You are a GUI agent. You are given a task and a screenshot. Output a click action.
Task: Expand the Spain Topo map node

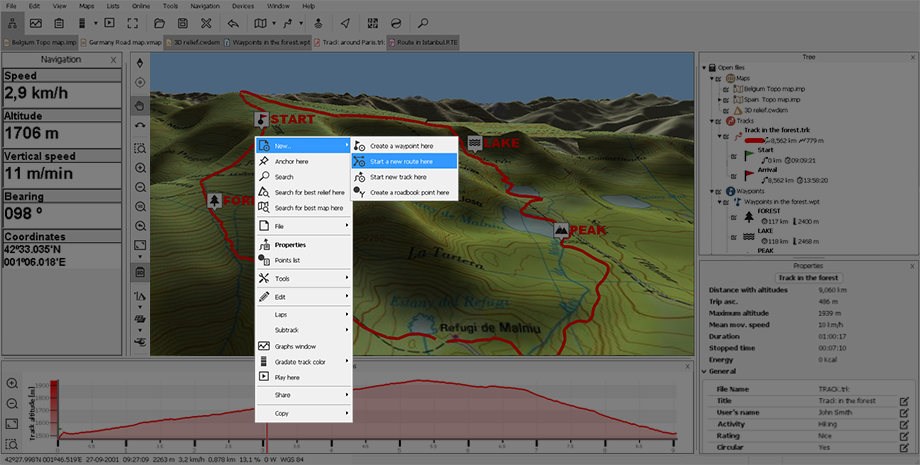[720, 99]
